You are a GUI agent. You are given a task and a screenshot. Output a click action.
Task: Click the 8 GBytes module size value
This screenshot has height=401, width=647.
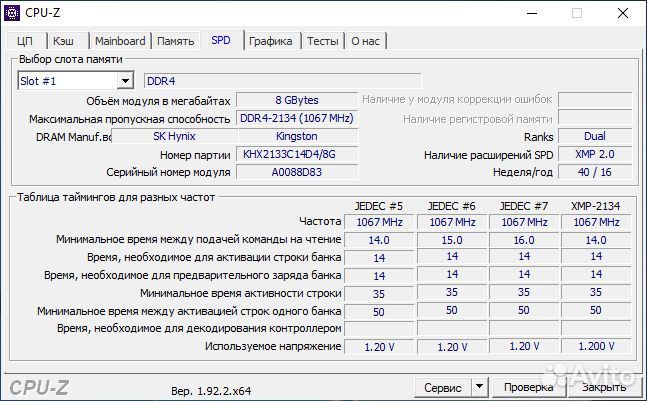[297, 100]
